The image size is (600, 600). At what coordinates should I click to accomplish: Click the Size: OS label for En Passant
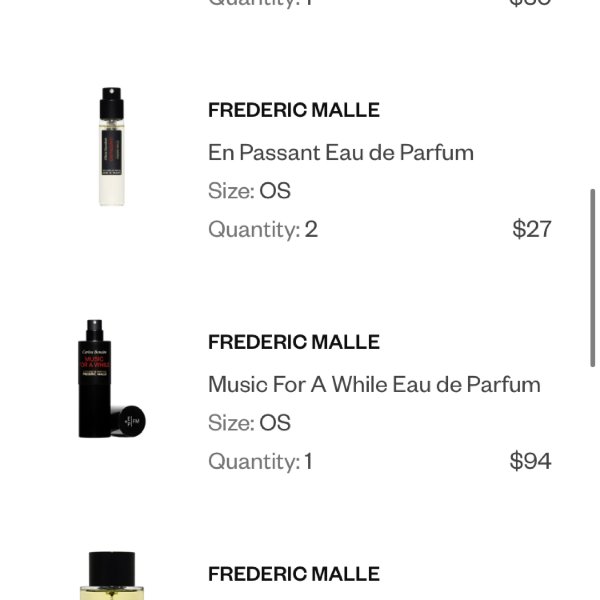coord(249,191)
